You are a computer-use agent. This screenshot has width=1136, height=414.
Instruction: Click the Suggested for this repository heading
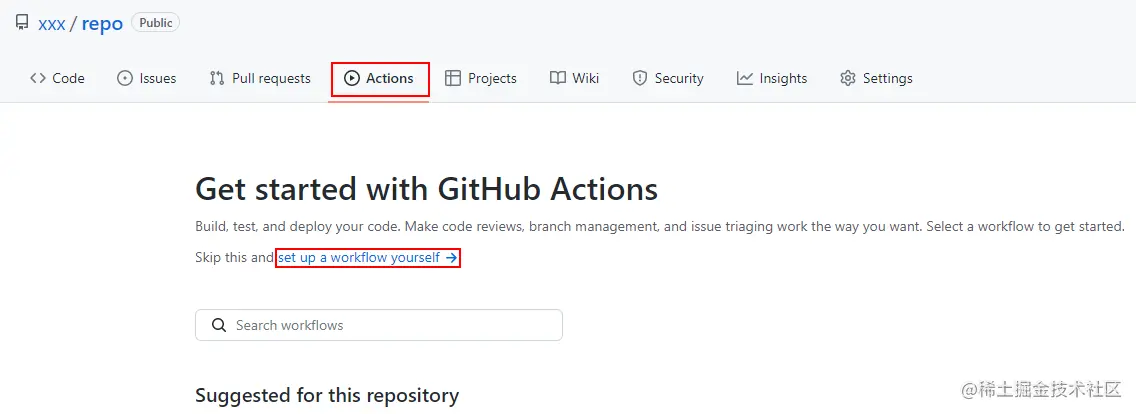click(x=327, y=396)
